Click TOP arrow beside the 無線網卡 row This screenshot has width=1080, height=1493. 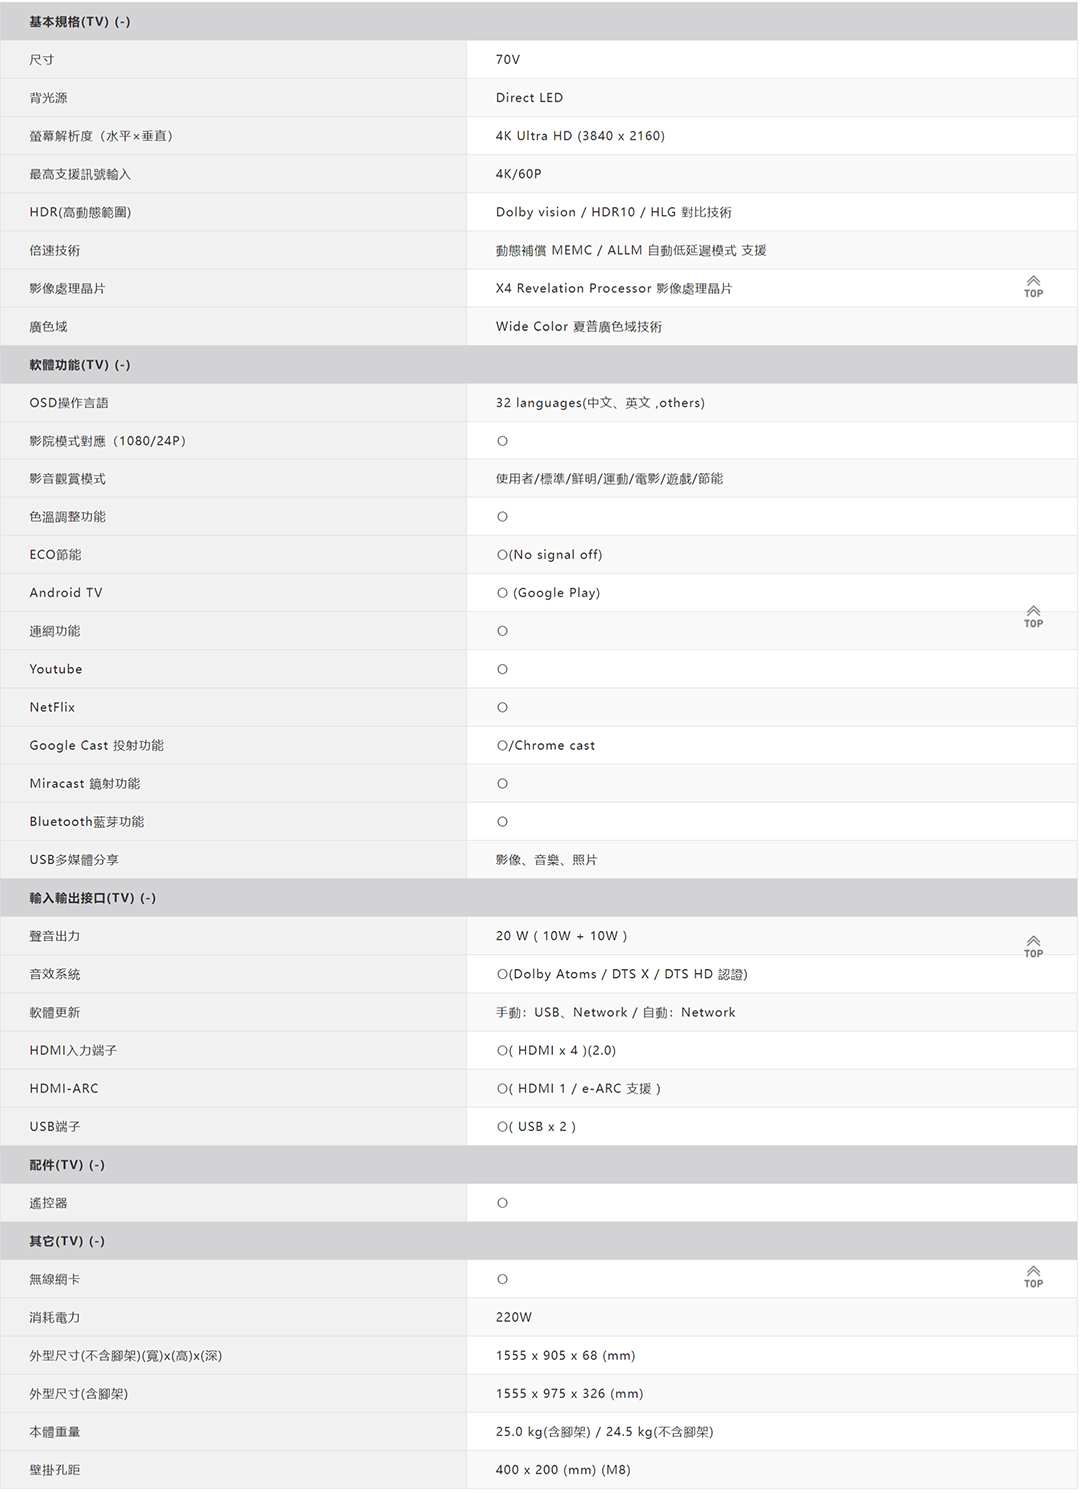tap(1033, 1276)
